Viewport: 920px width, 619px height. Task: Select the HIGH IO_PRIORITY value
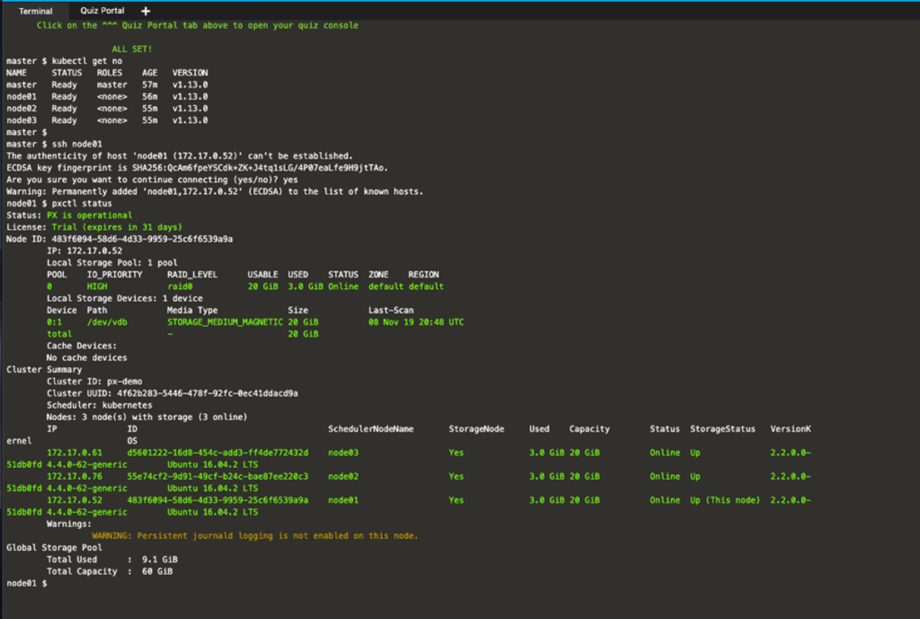(x=97, y=287)
